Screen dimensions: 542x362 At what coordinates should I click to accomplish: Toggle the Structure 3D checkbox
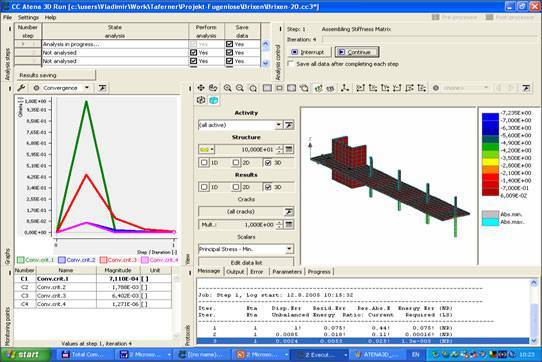click(x=268, y=163)
